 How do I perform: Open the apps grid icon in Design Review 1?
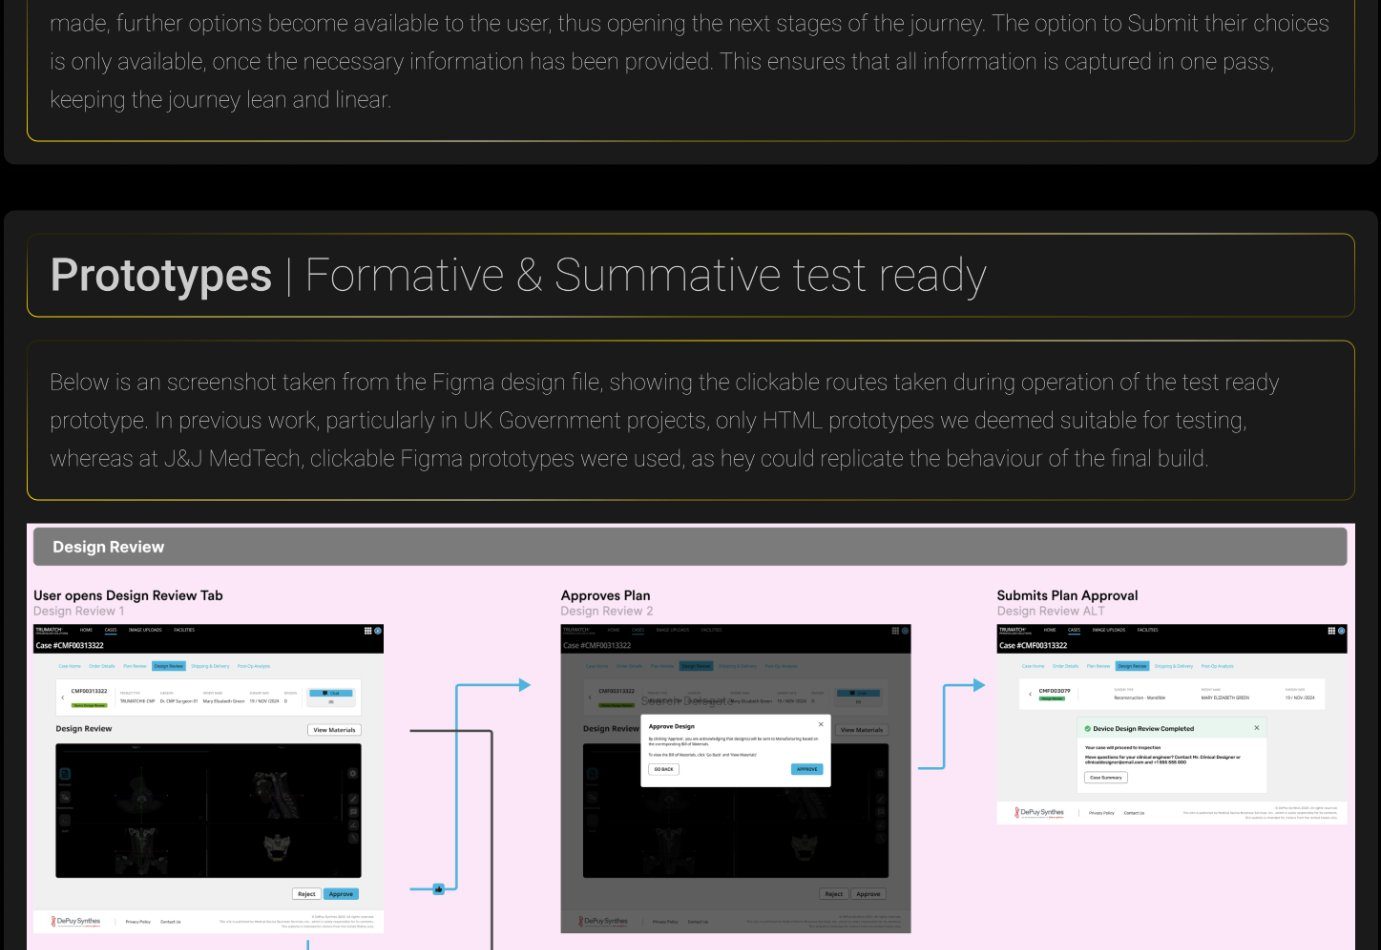[x=368, y=631]
